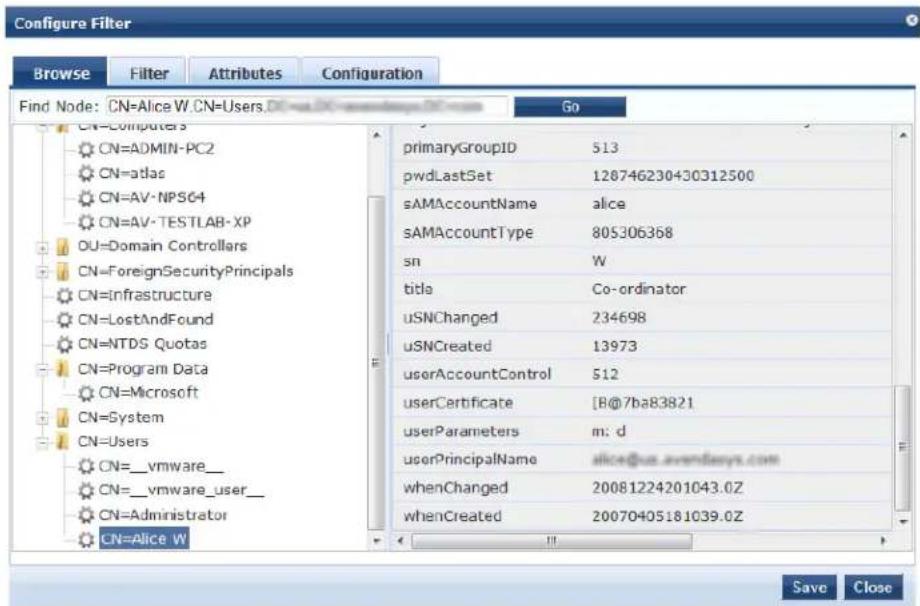Select the CN=ADMIN-PC2 tree node
The height and width of the screenshot is (606, 920).
coord(156,149)
